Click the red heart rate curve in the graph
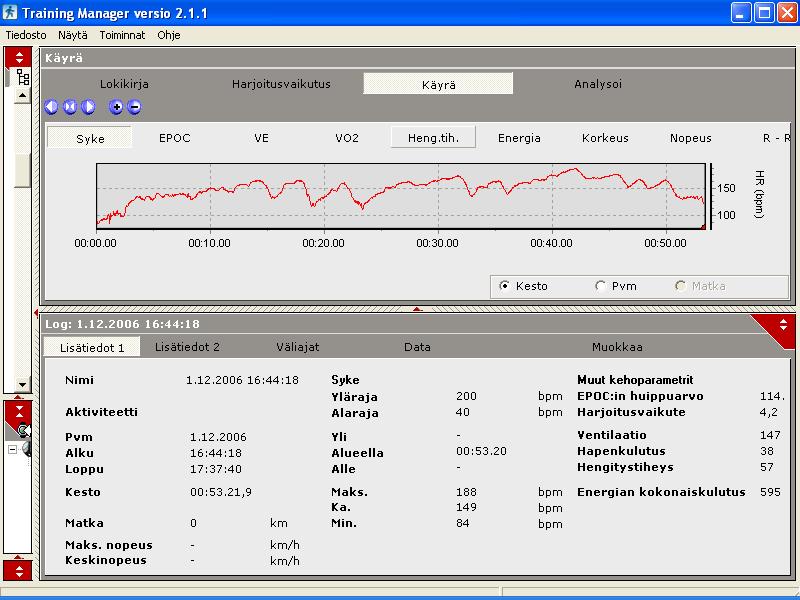This screenshot has height=600, width=800. tap(401, 184)
